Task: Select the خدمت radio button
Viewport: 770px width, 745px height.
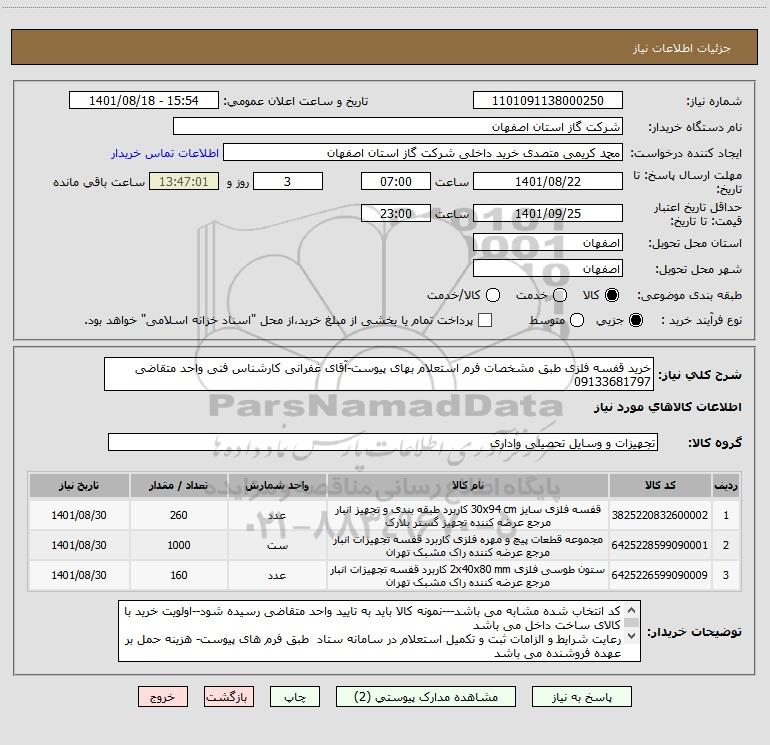Action: pos(560,295)
